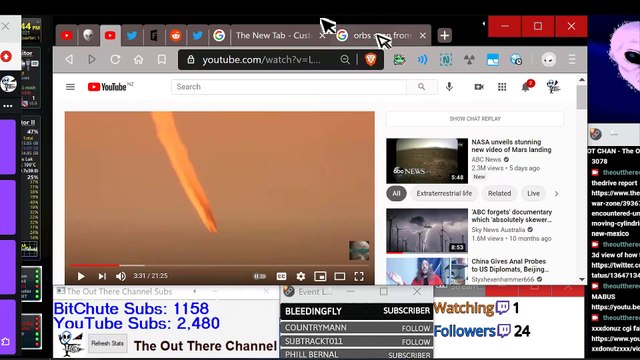The height and width of the screenshot is (360, 640).
Task: Click the video endscreen thumbnail overlay
Action: click(359, 250)
